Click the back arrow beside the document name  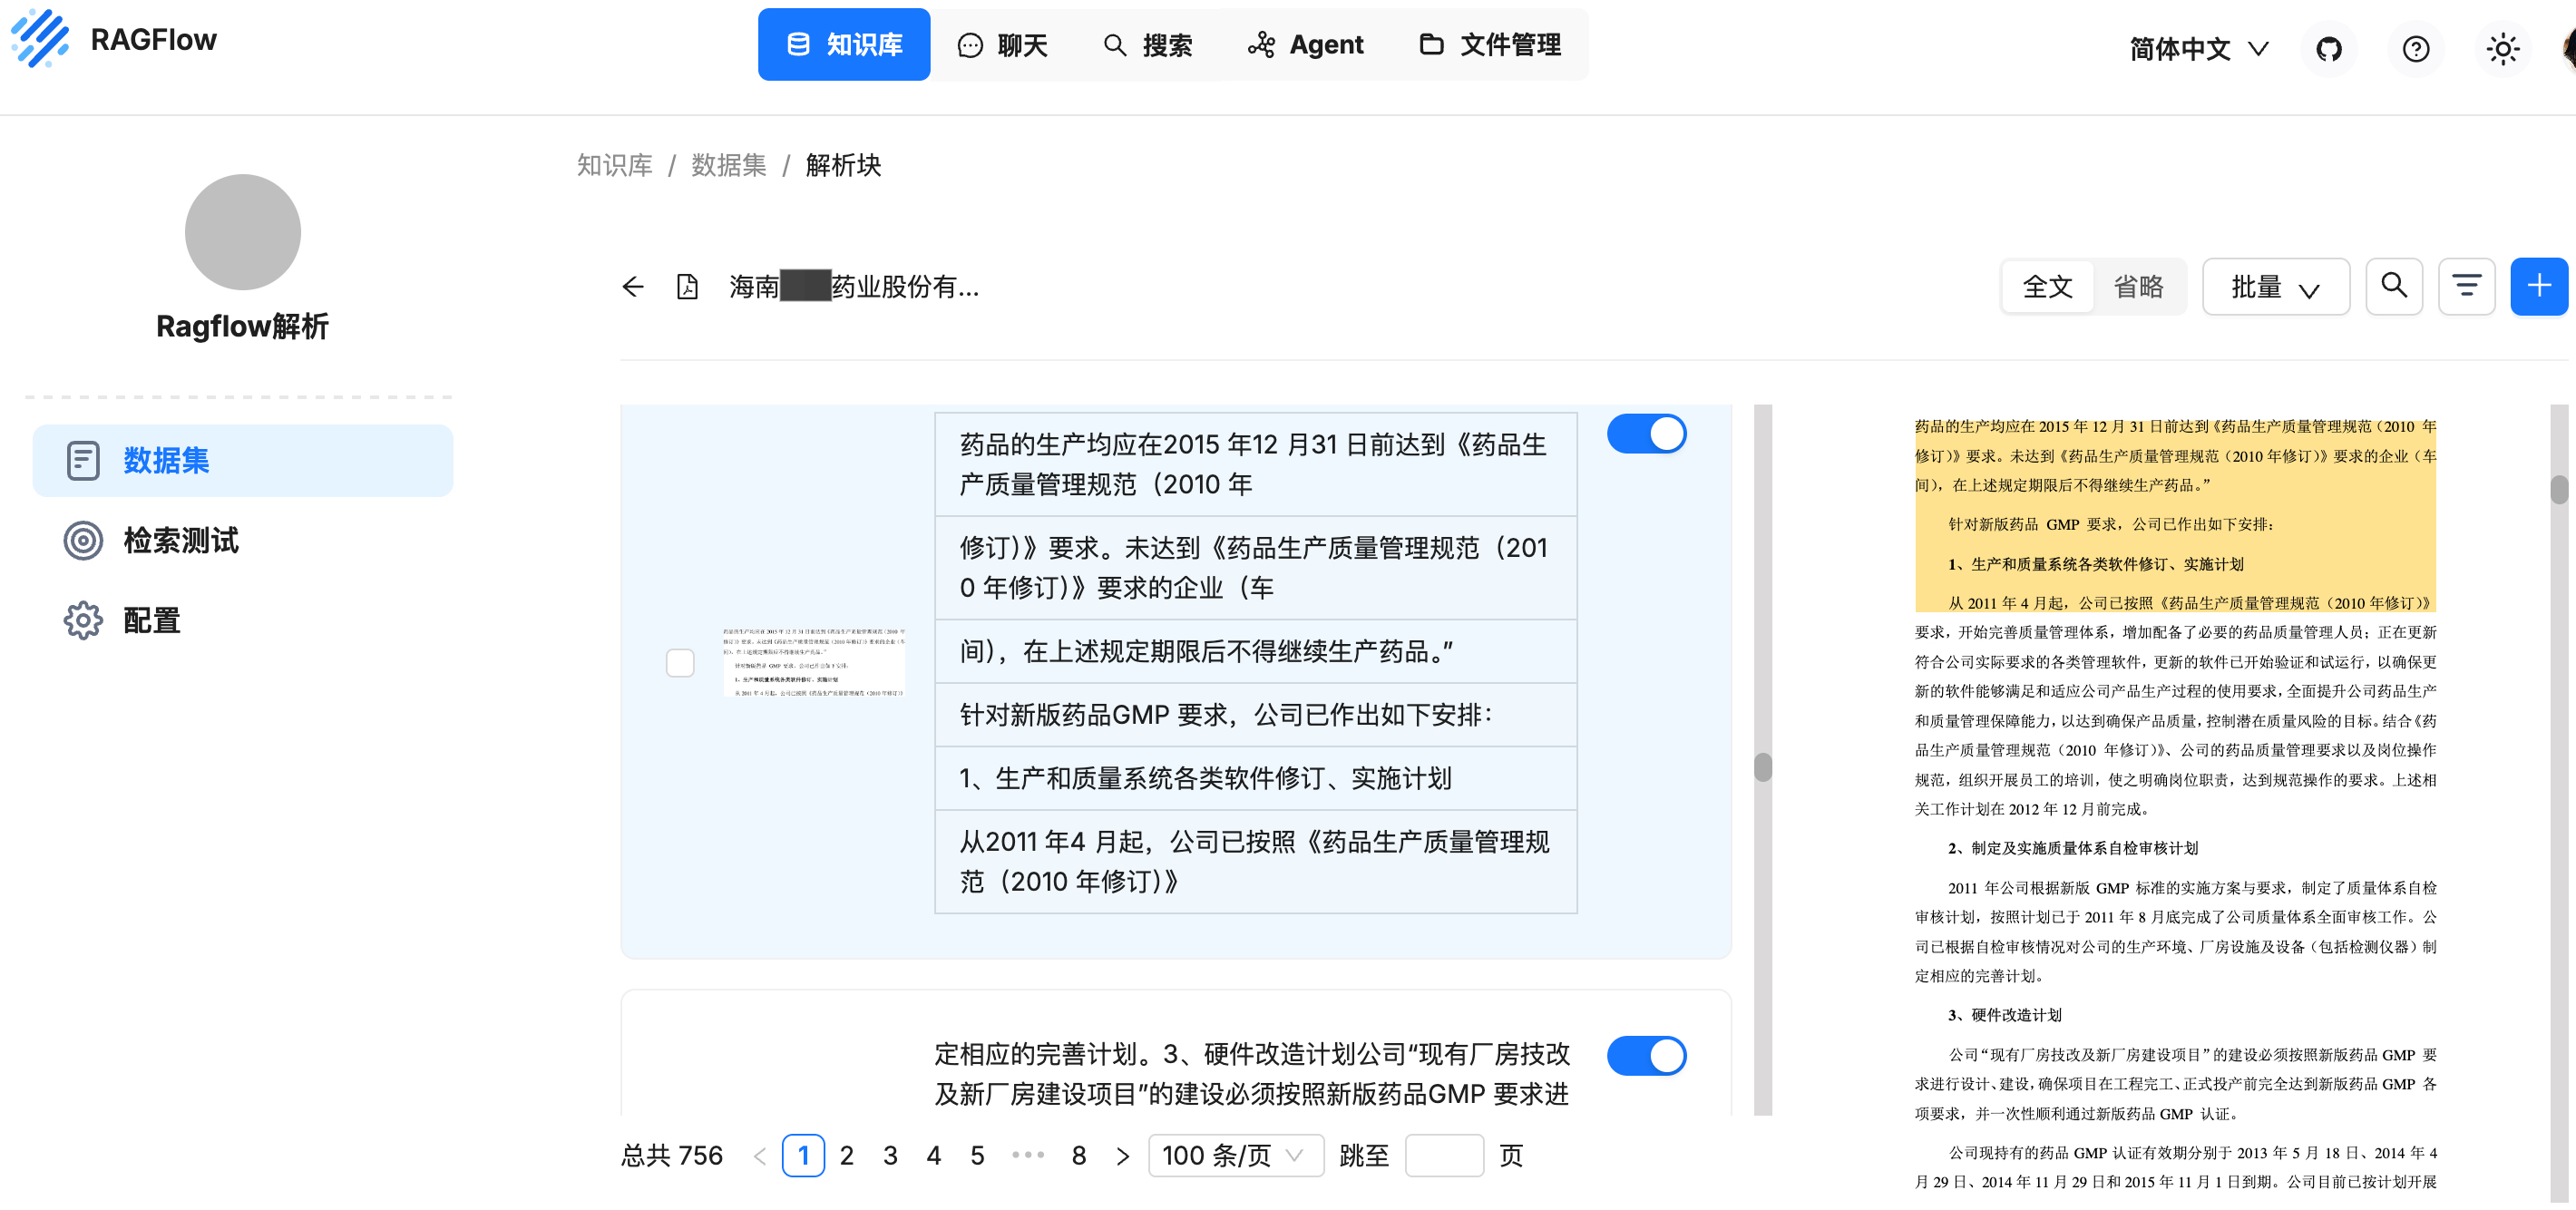(x=632, y=287)
